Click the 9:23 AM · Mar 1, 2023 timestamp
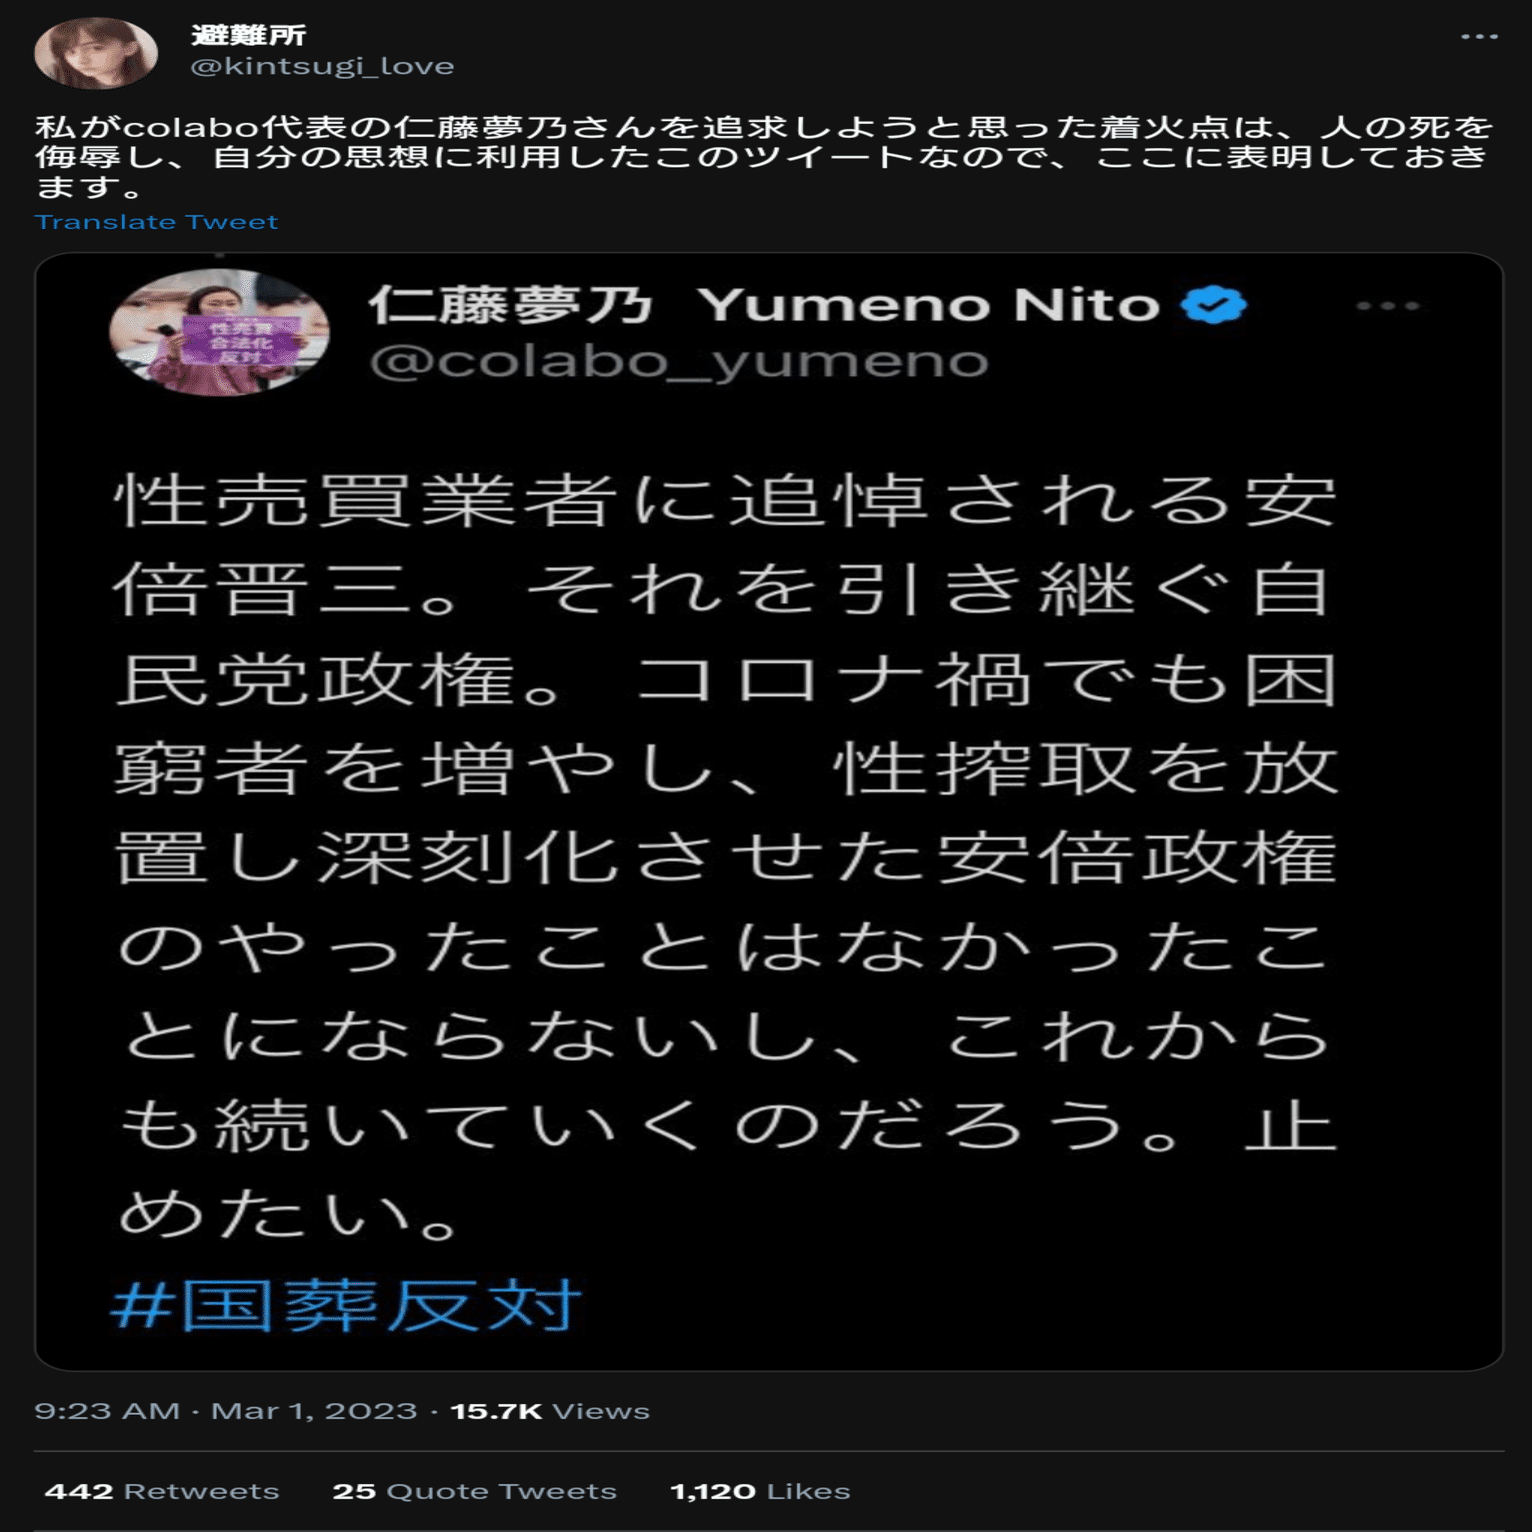The width and height of the screenshot is (1532, 1532). point(226,1411)
